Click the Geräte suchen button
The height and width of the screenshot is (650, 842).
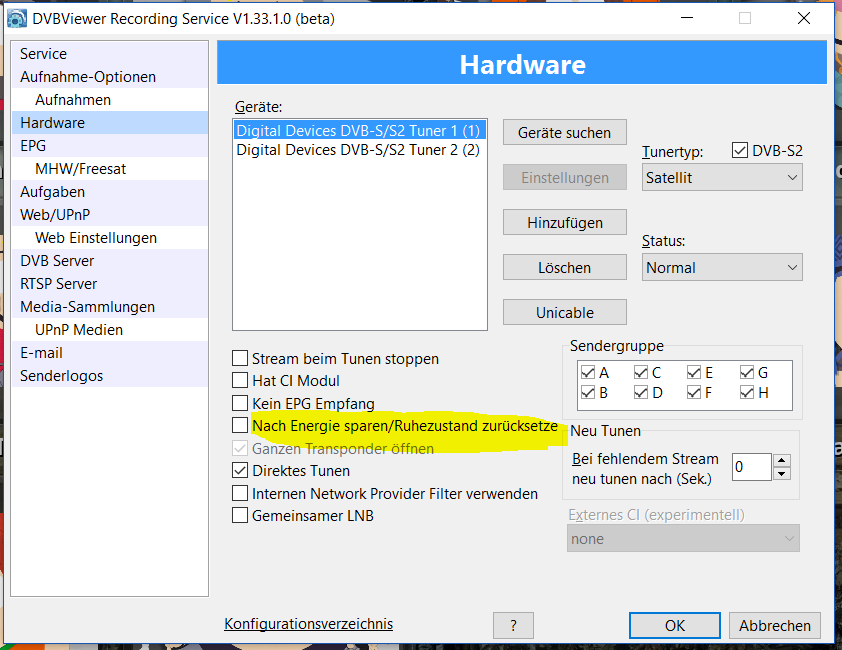pos(564,133)
